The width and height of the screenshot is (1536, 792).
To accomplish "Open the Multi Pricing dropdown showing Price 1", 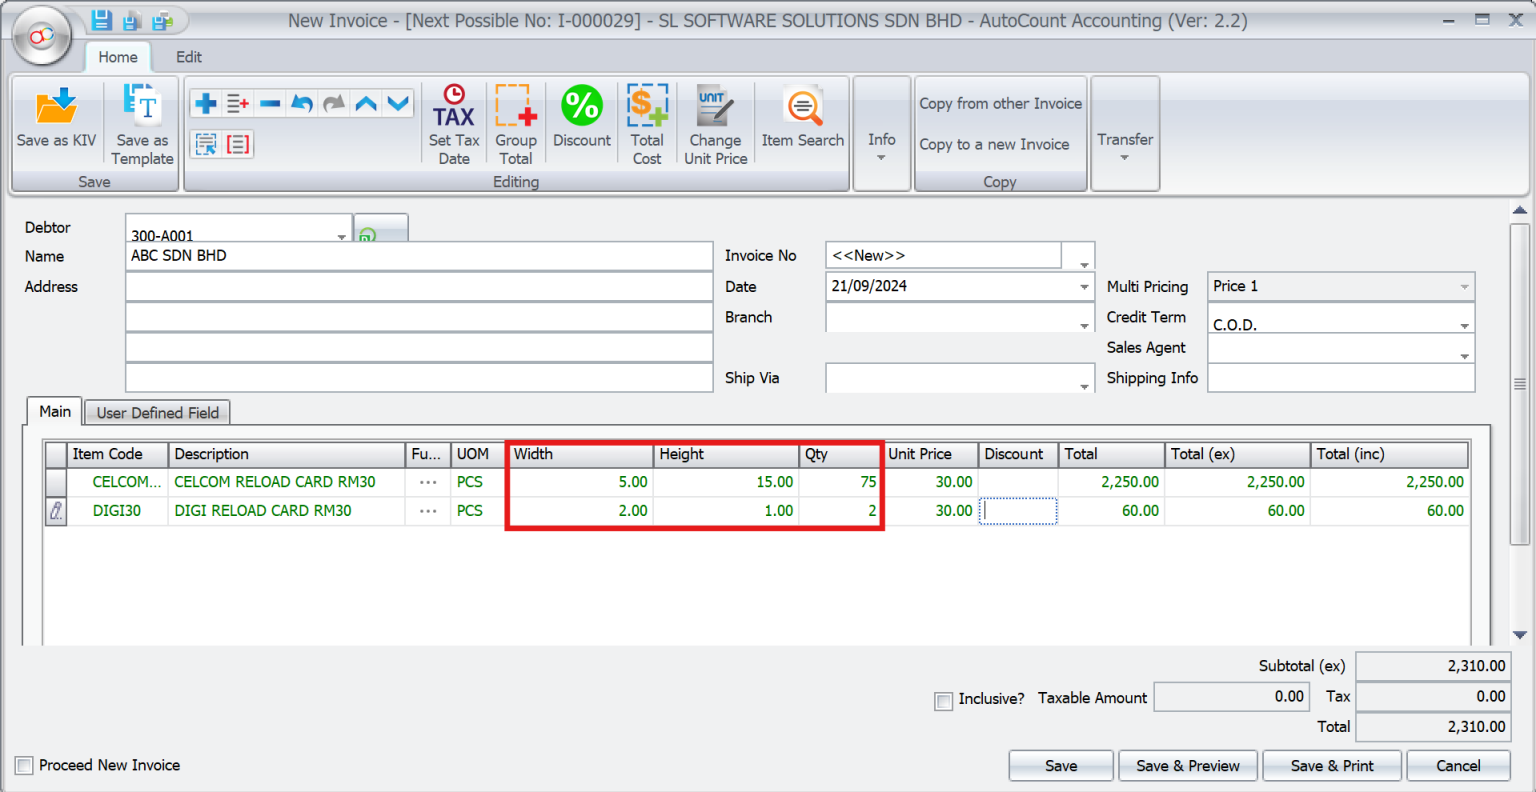I will (x=1464, y=287).
